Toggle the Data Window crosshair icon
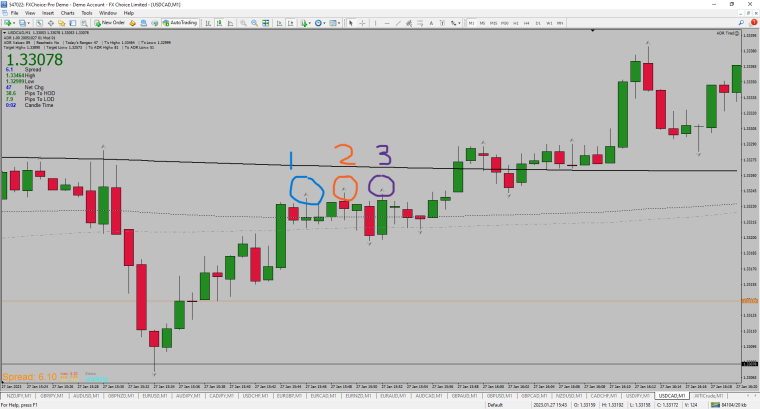This screenshot has height=409, width=760. coord(50,23)
